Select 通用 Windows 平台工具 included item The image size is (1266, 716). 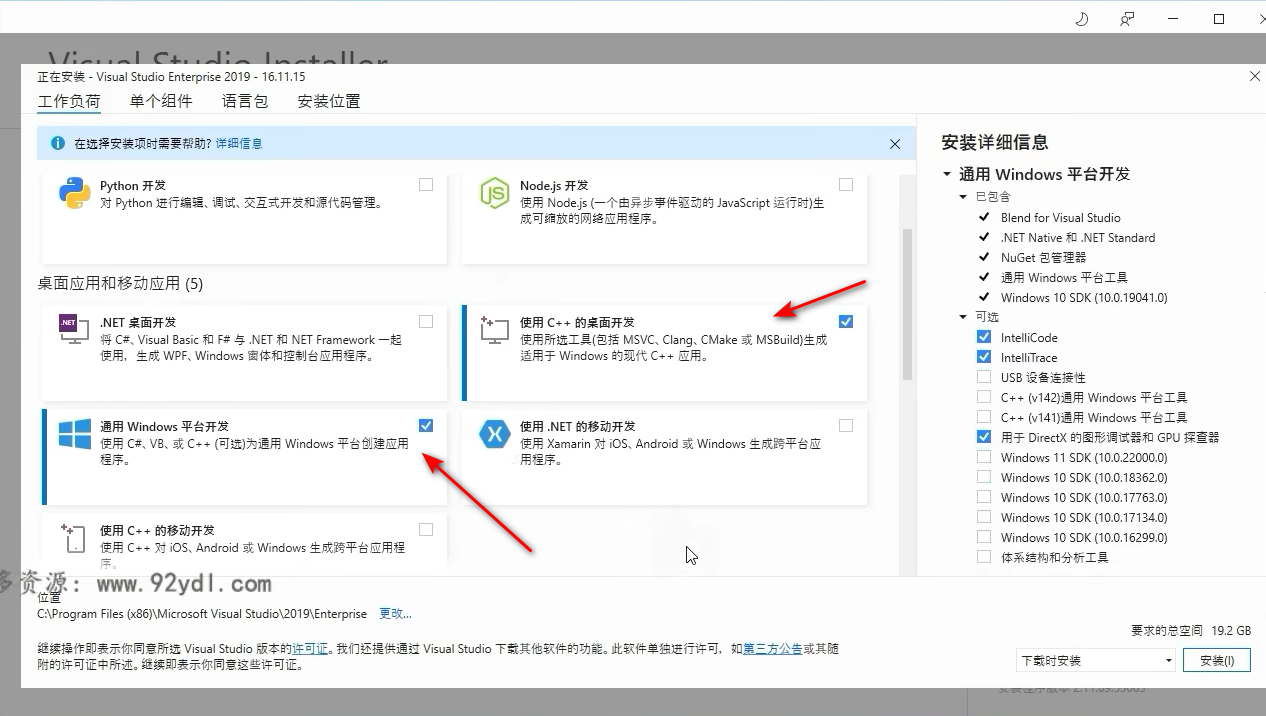tap(1064, 277)
